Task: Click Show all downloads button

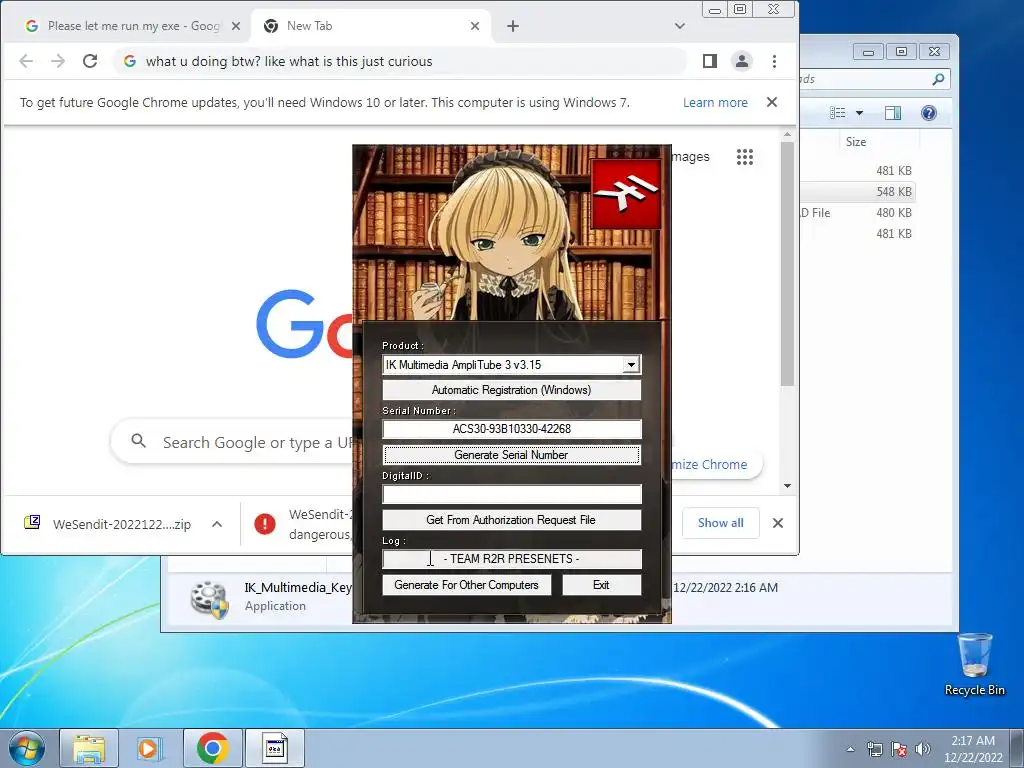Action: tap(720, 523)
